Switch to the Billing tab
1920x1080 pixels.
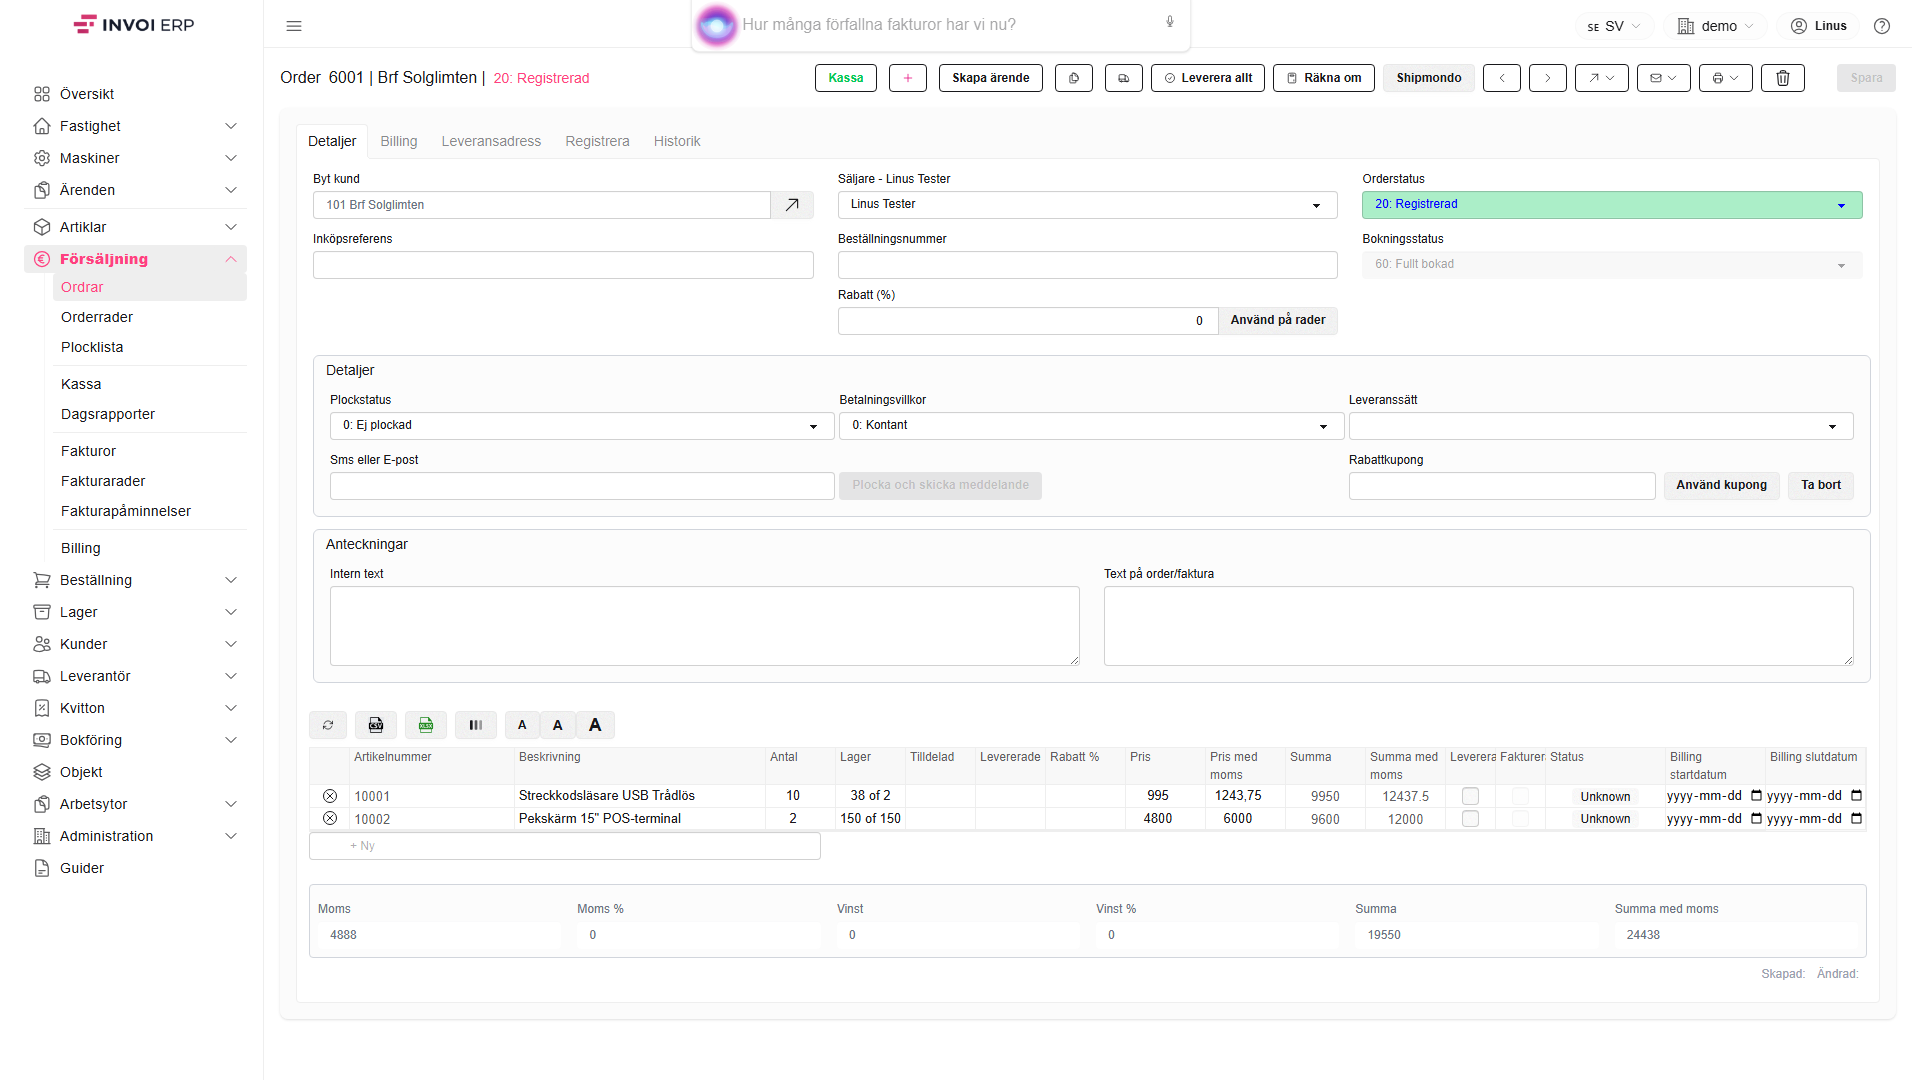click(398, 141)
